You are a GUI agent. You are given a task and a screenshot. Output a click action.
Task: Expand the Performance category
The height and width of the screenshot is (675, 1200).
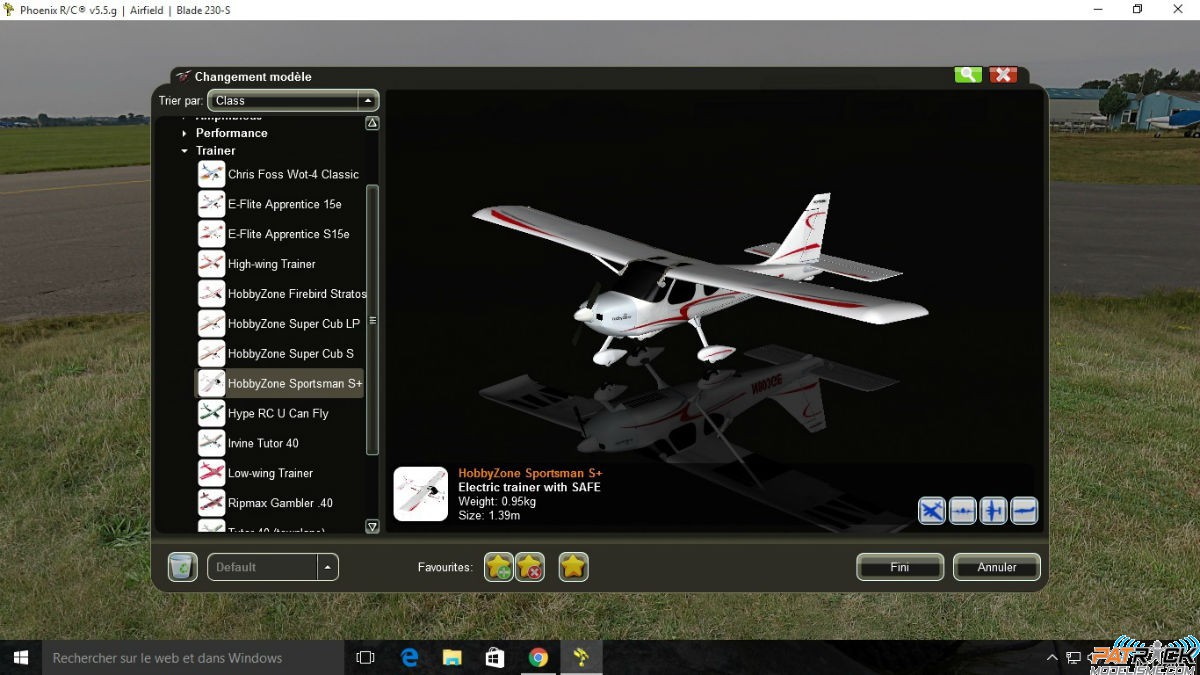(x=182, y=132)
